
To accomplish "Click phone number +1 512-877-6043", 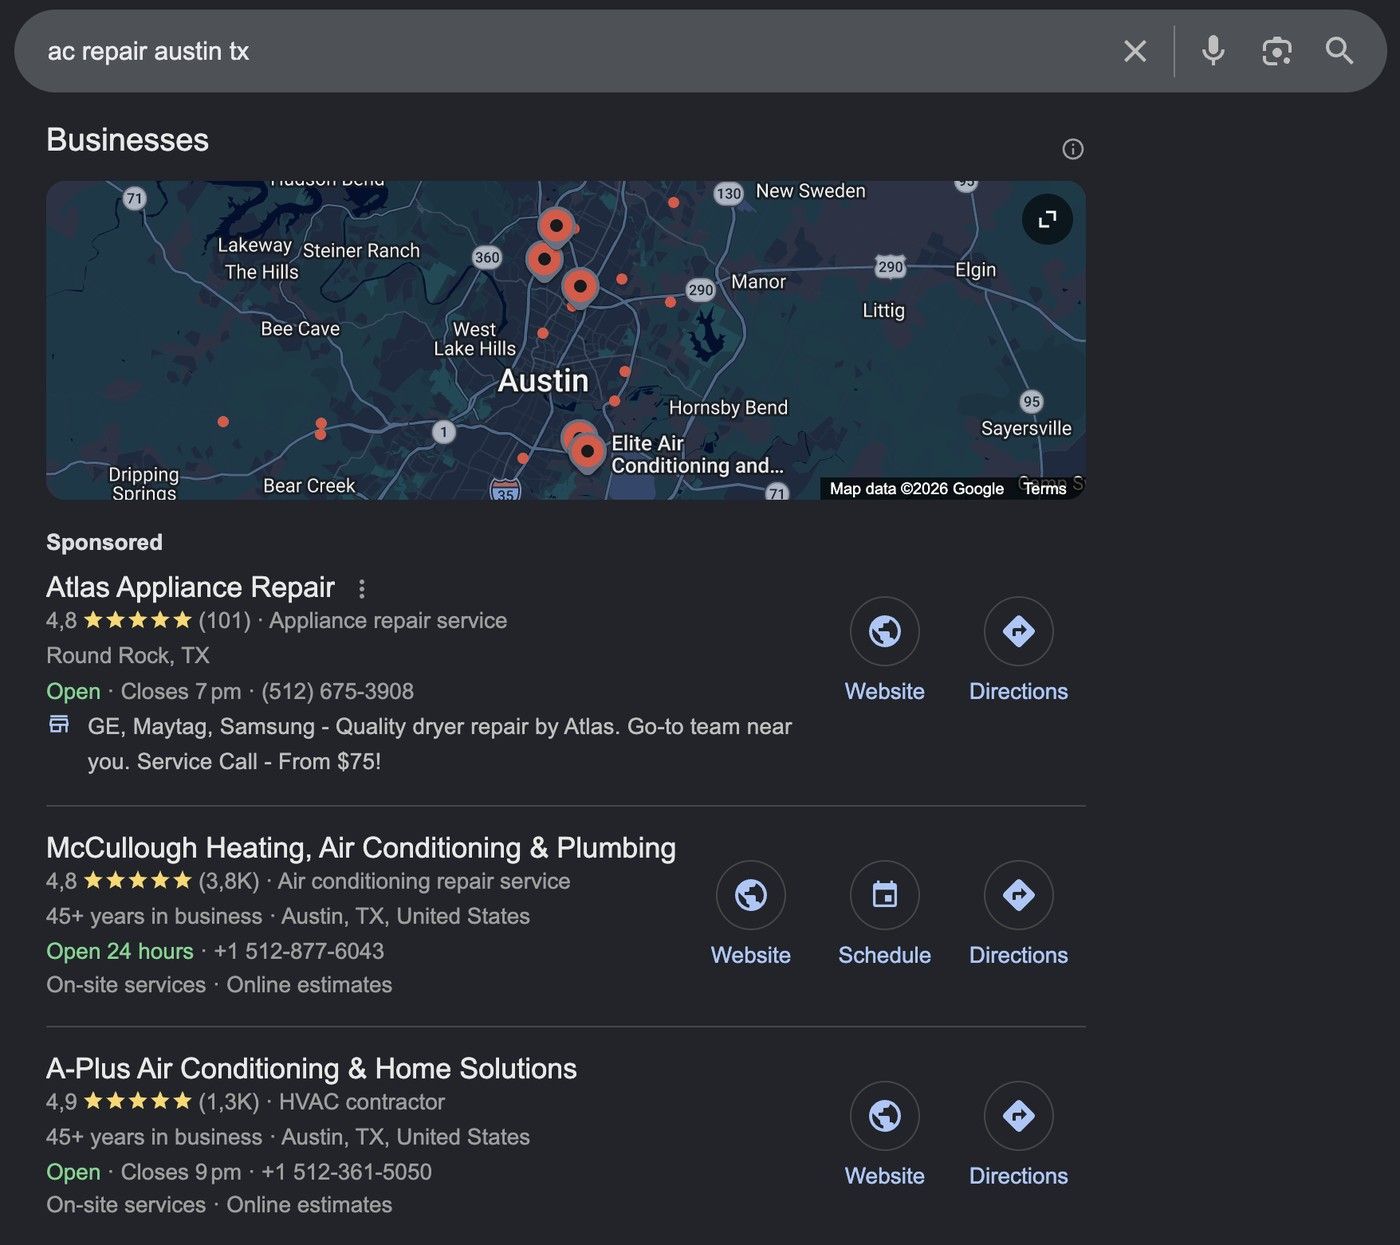I will (x=299, y=951).
